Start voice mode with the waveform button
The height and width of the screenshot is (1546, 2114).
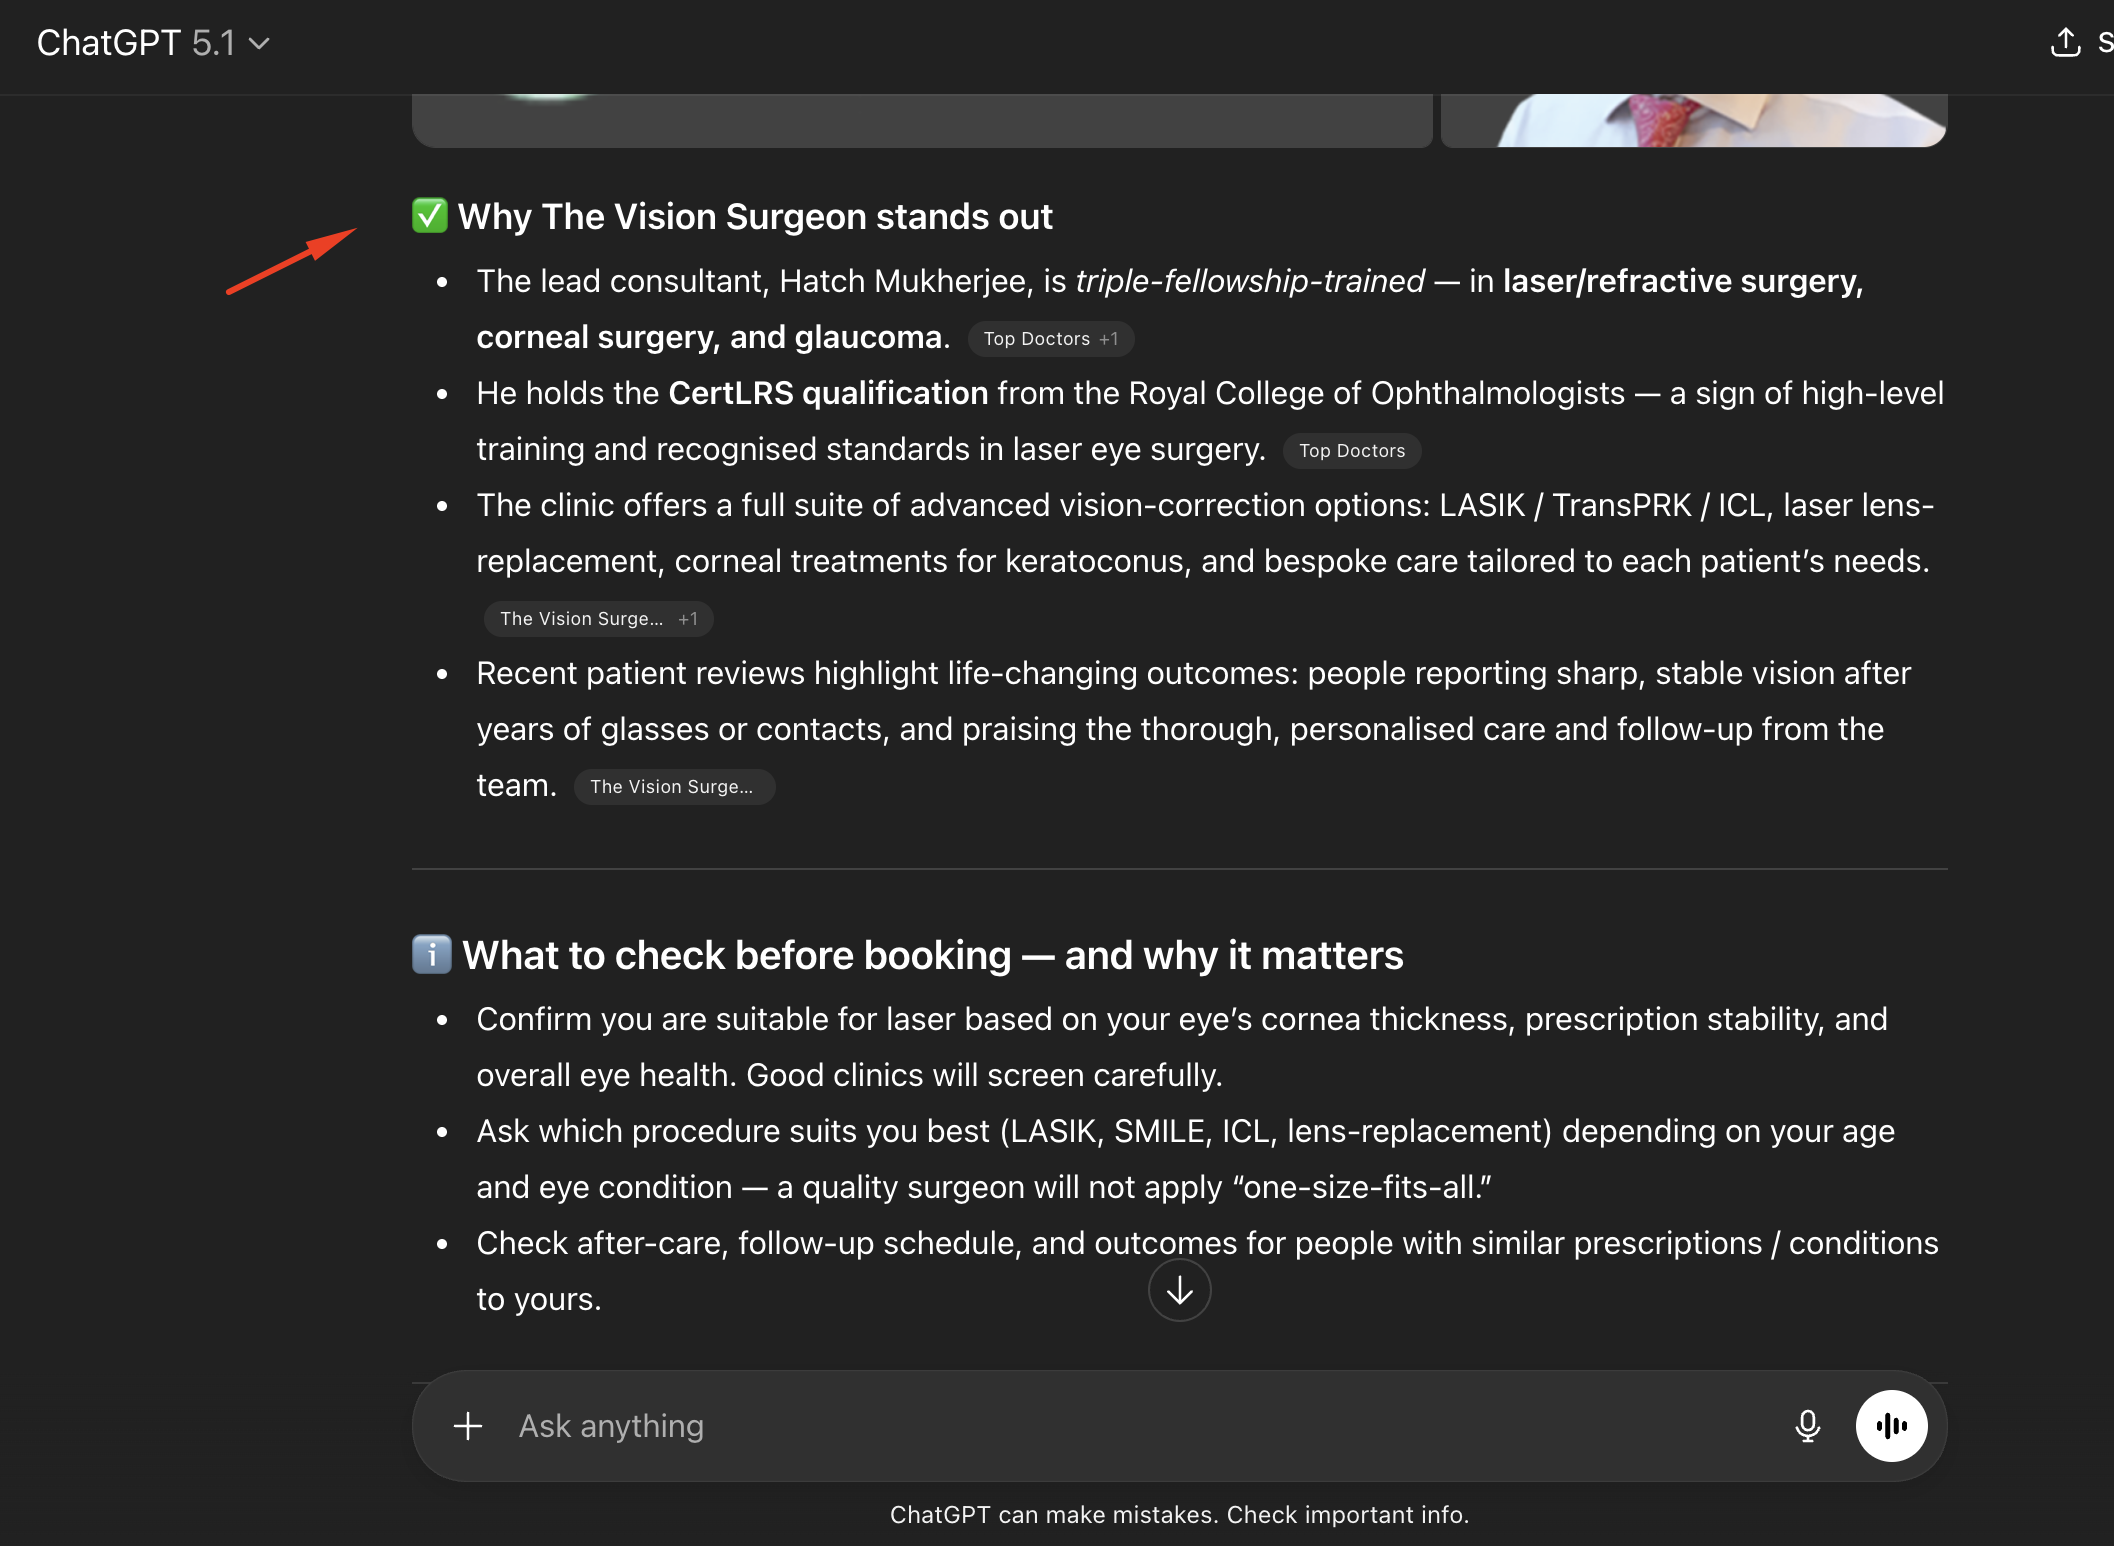tap(1891, 1426)
